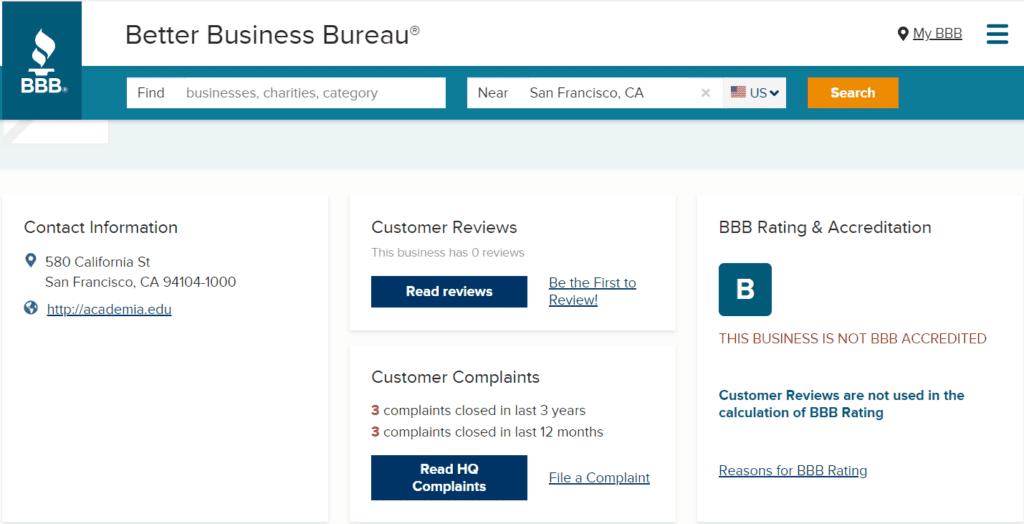1024x524 pixels.
Task: Click the orange Search button
Action: click(853, 93)
